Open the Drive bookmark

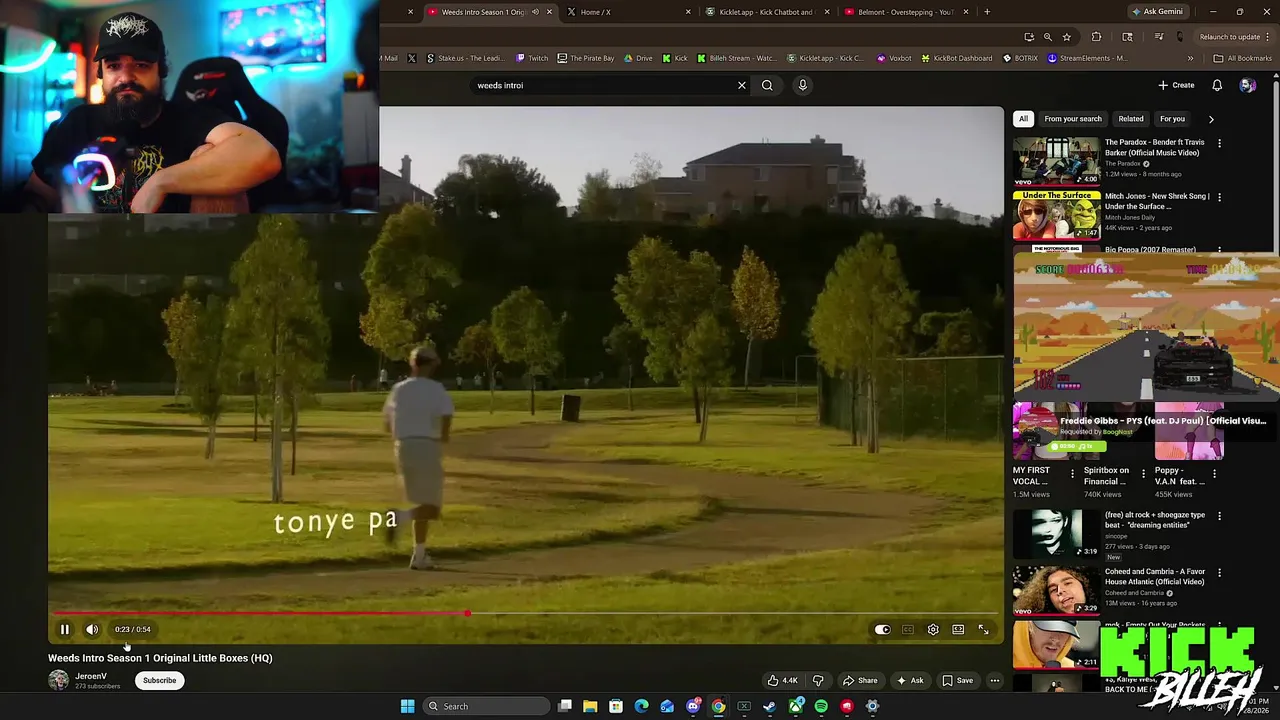638,58
